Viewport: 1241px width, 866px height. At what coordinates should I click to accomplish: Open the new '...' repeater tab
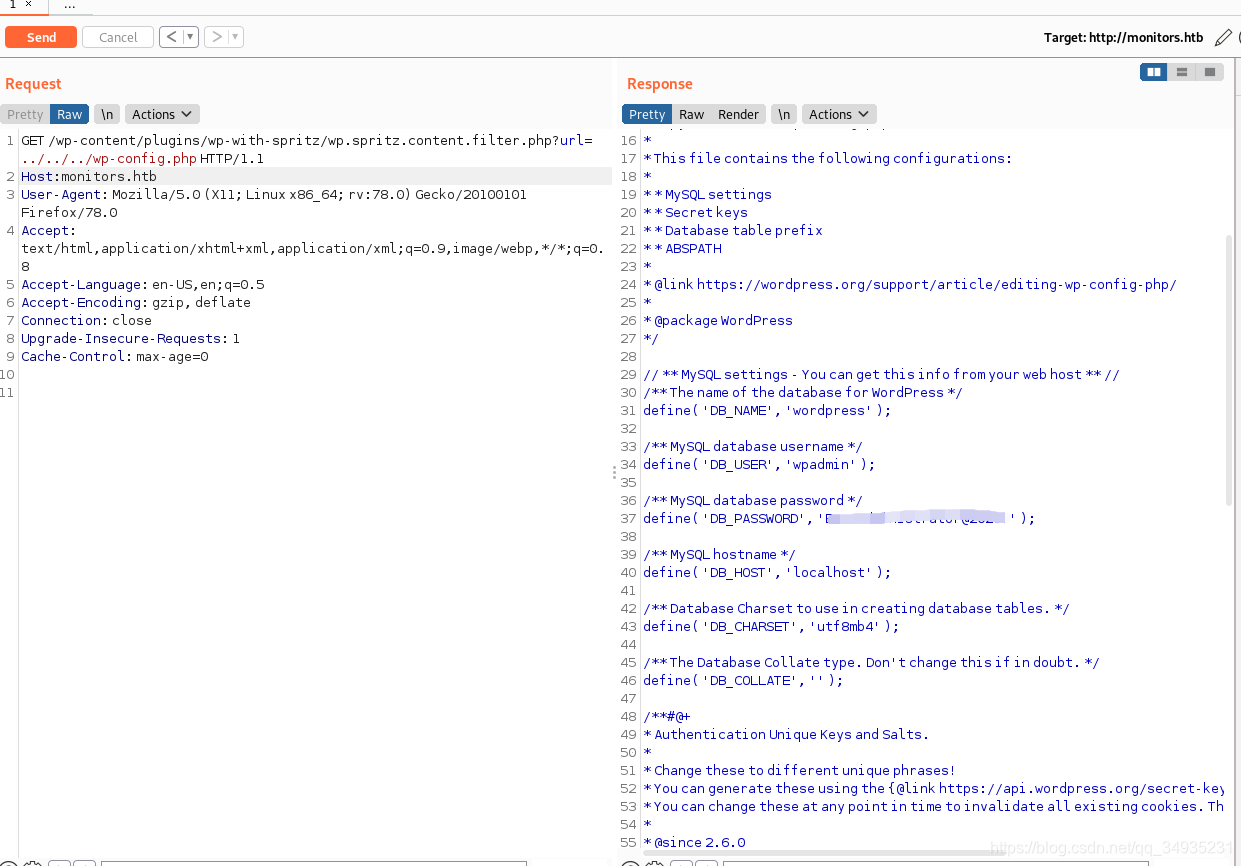pyautogui.click(x=69, y=6)
